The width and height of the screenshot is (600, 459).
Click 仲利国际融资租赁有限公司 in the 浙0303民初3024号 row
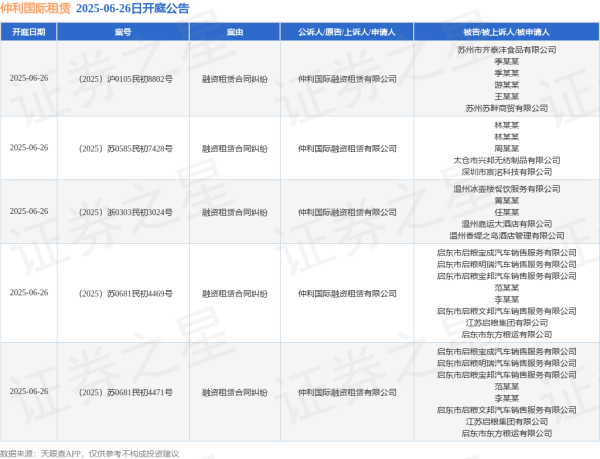pos(347,212)
